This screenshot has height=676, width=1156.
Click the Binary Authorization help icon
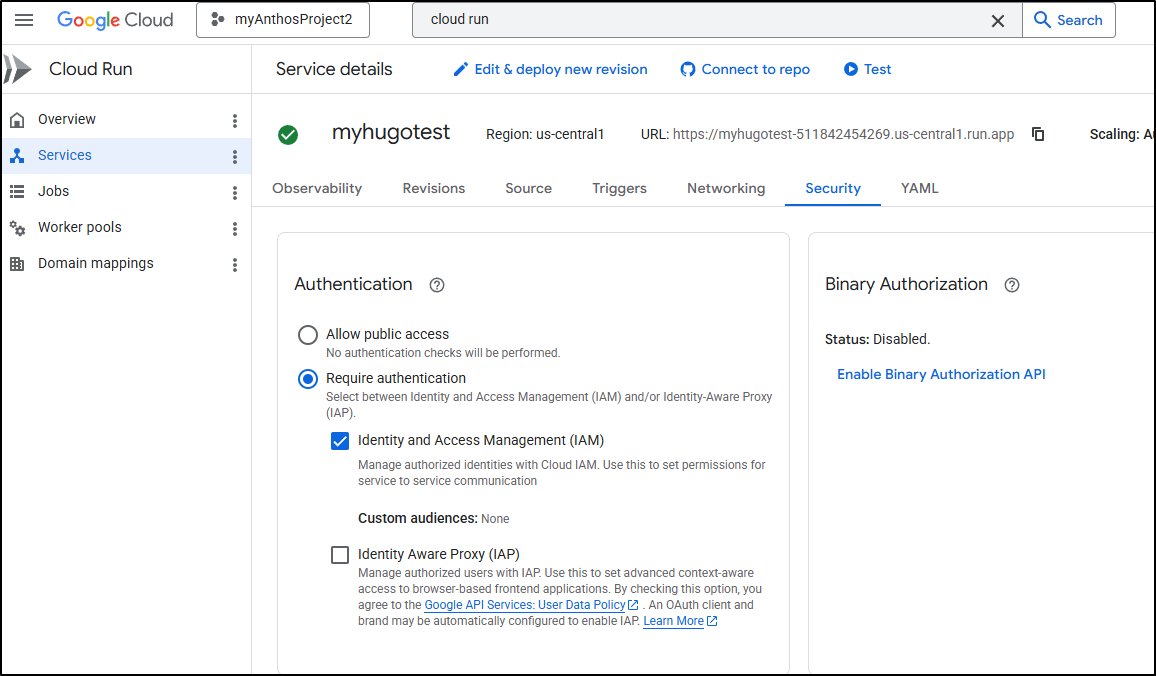pos(1012,285)
